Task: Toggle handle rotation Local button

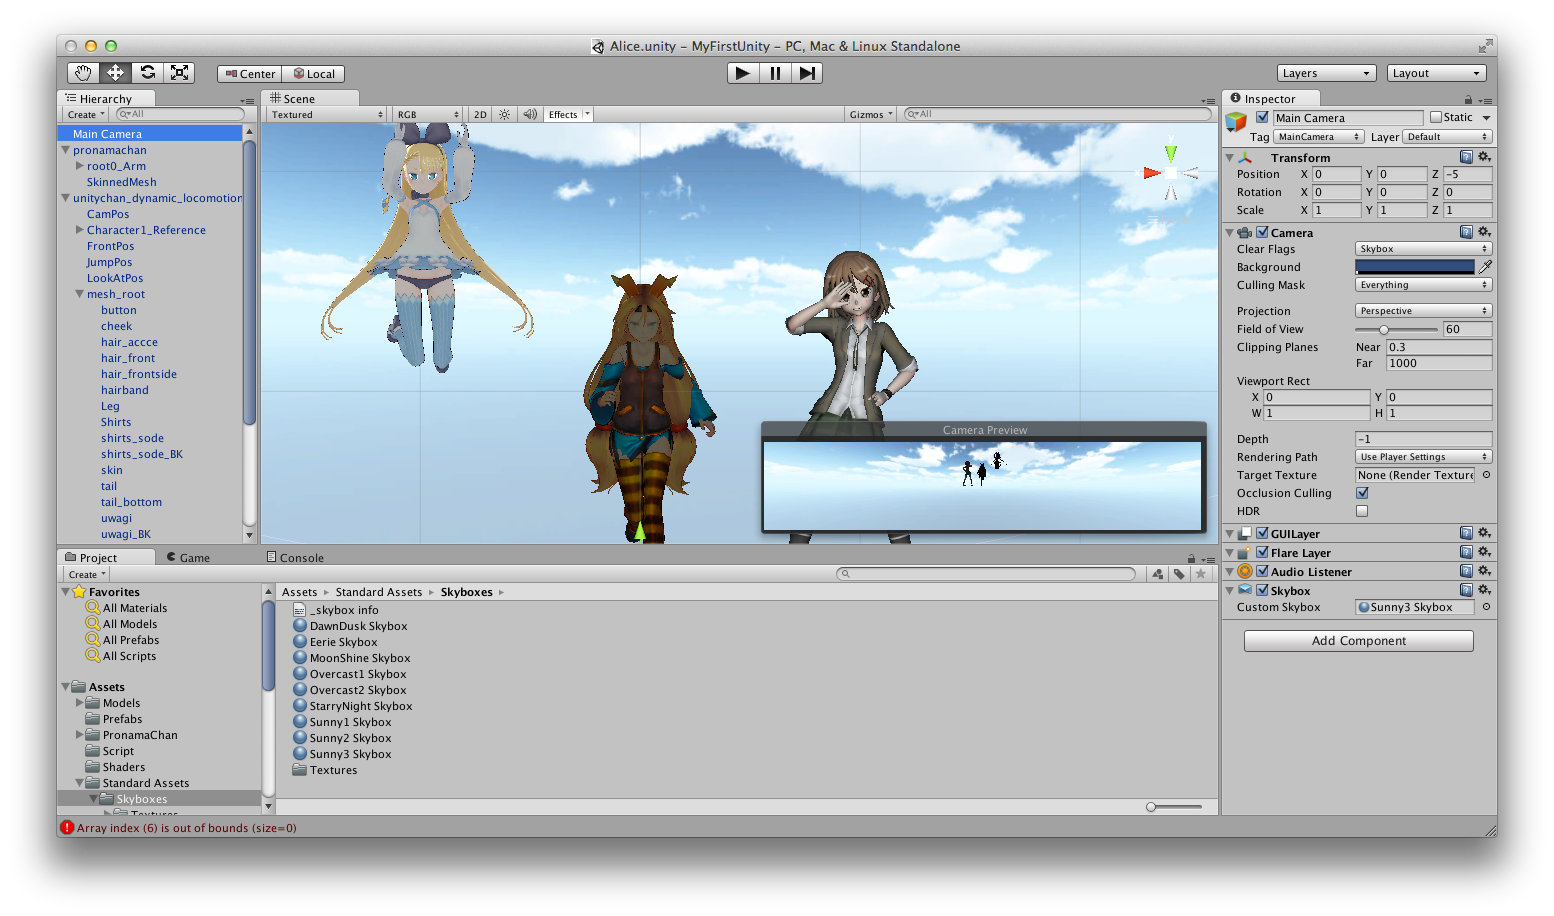Action: (x=314, y=74)
